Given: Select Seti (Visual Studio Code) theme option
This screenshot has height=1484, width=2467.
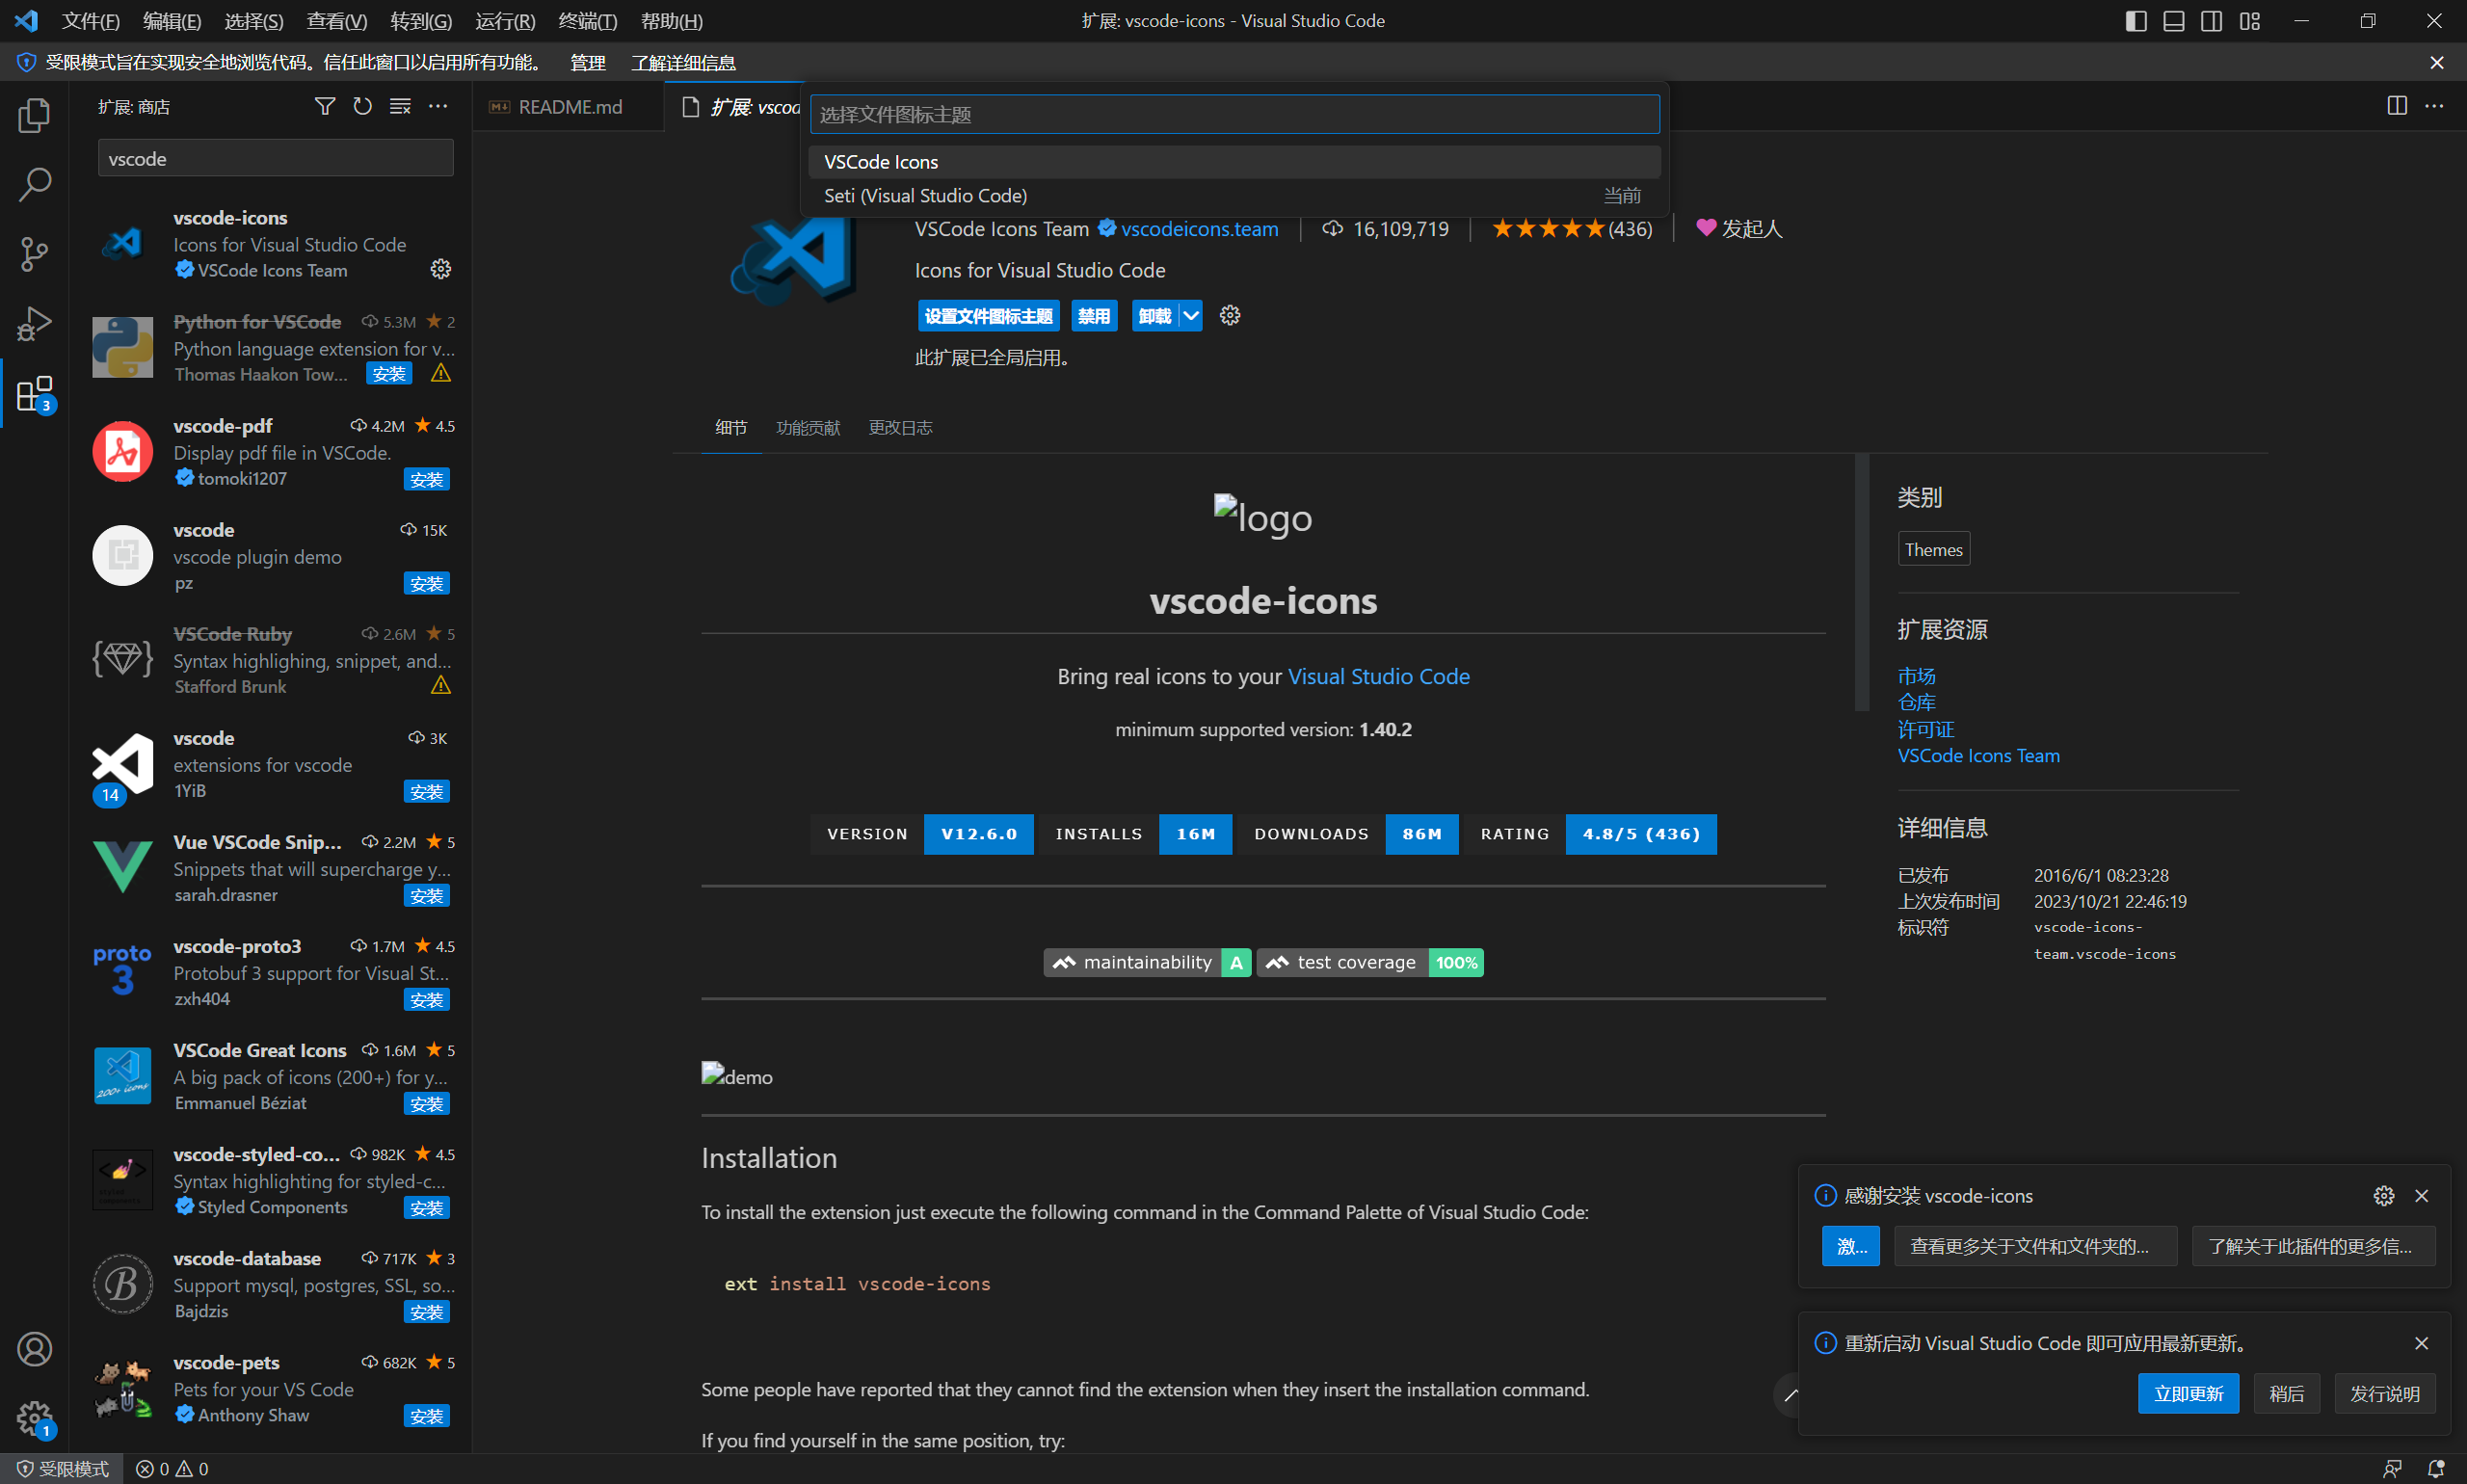Looking at the screenshot, I should tap(1234, 196).
